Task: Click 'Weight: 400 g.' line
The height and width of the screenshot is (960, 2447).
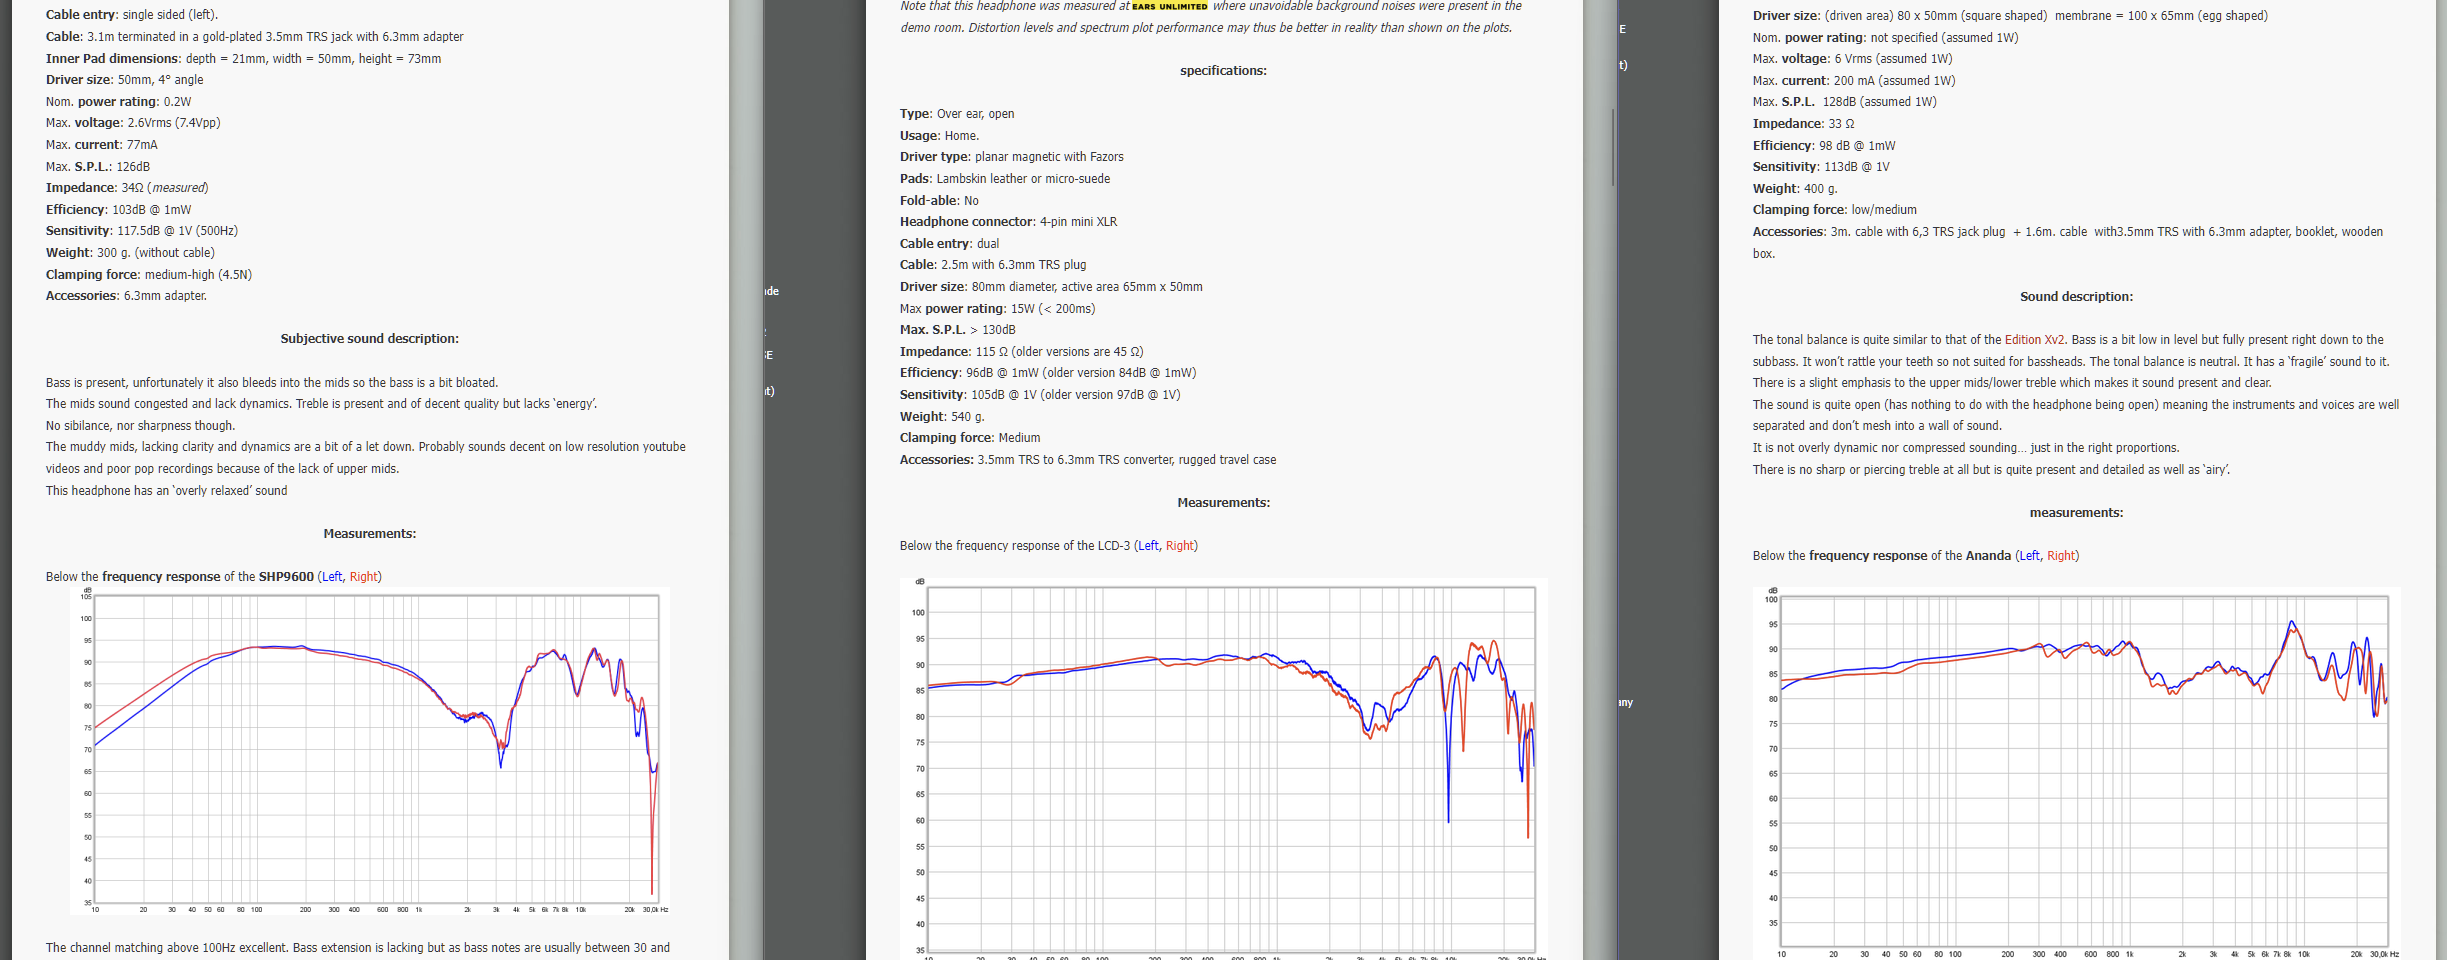Action: tap(1795, 189)
